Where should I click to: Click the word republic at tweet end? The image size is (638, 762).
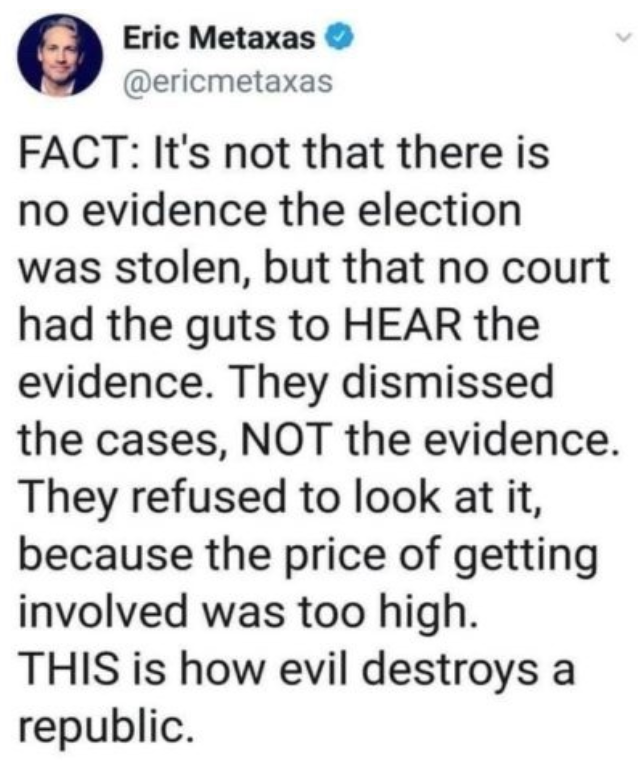[102, 727]
